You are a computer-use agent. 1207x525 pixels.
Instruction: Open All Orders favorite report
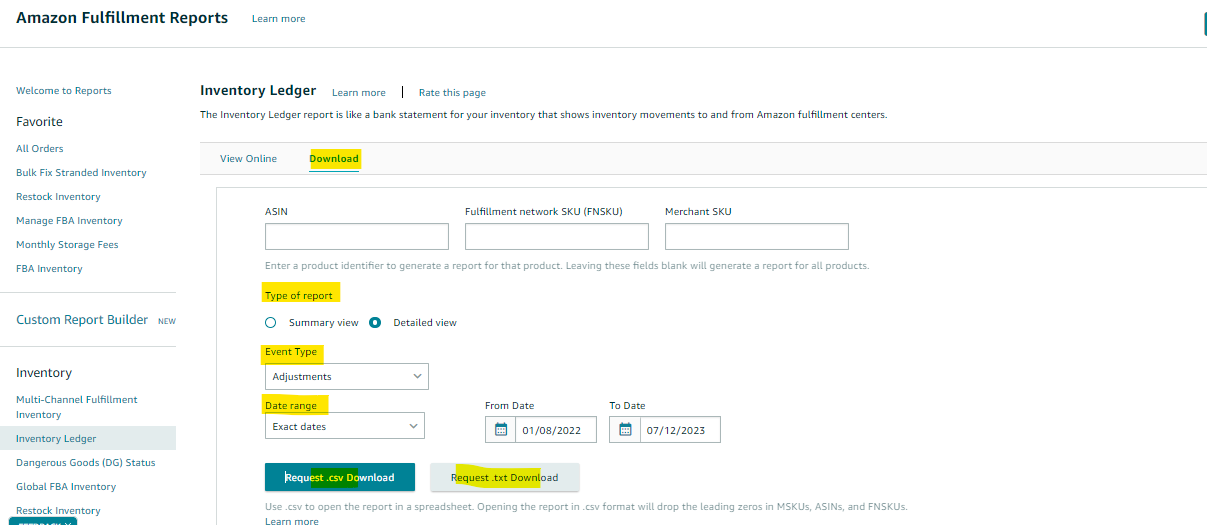[40, 149]
